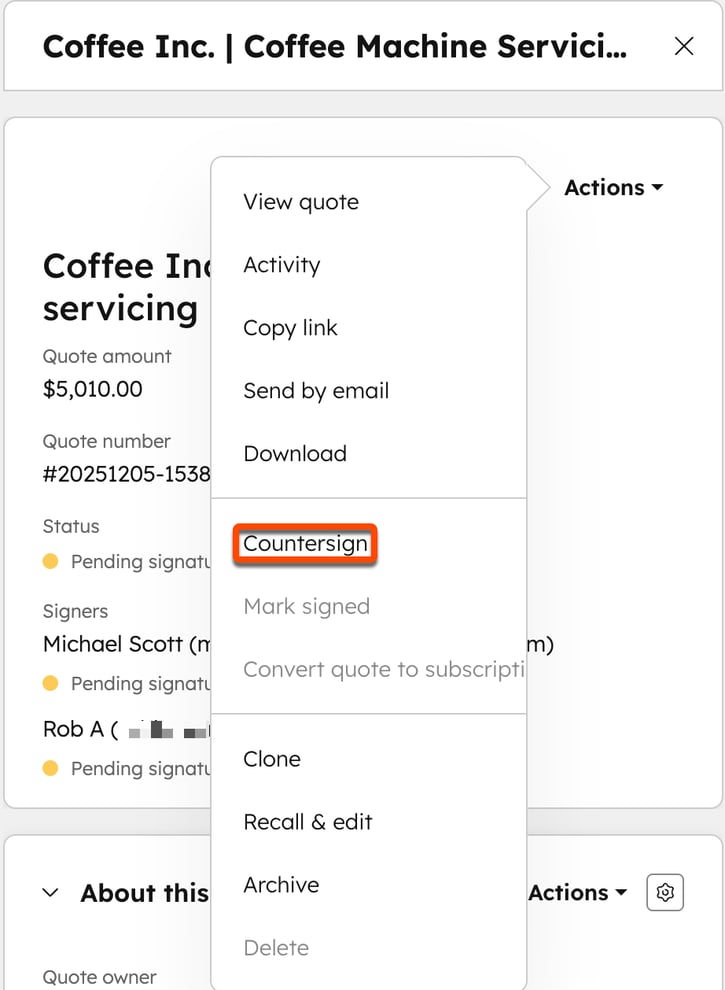Click the collapse chevron next to About this
The width and height of the screenshot is (725, 990).
pos(51,892)
